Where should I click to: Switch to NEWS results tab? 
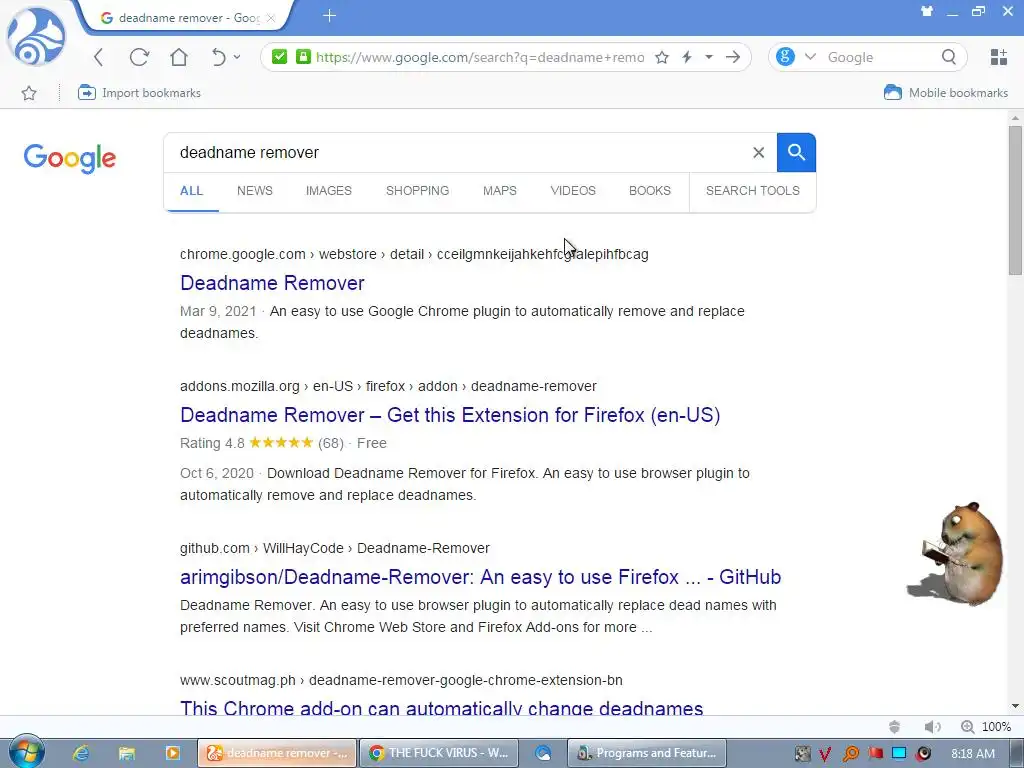point(255,191)
